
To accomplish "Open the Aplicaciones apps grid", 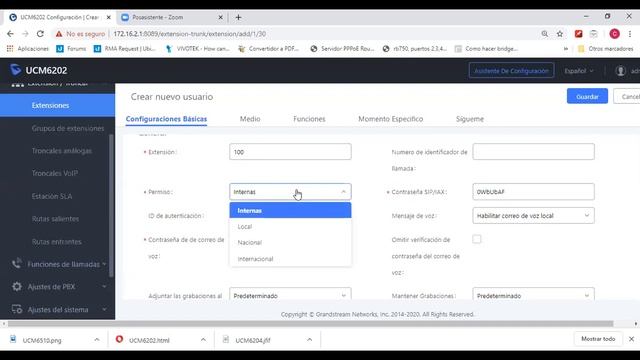I will click(27, 49).
